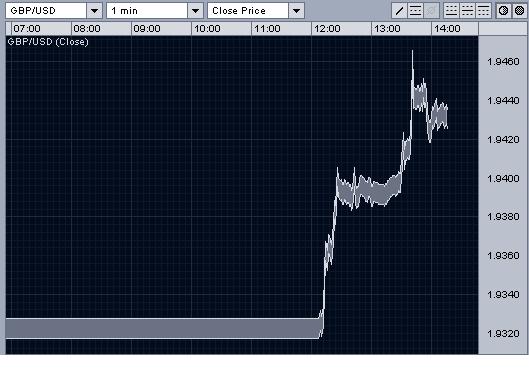Click the GBP/USD (Close) chart legend
Image resolution: width=529 pixels, height=384 pixels.
coord(48,42)
